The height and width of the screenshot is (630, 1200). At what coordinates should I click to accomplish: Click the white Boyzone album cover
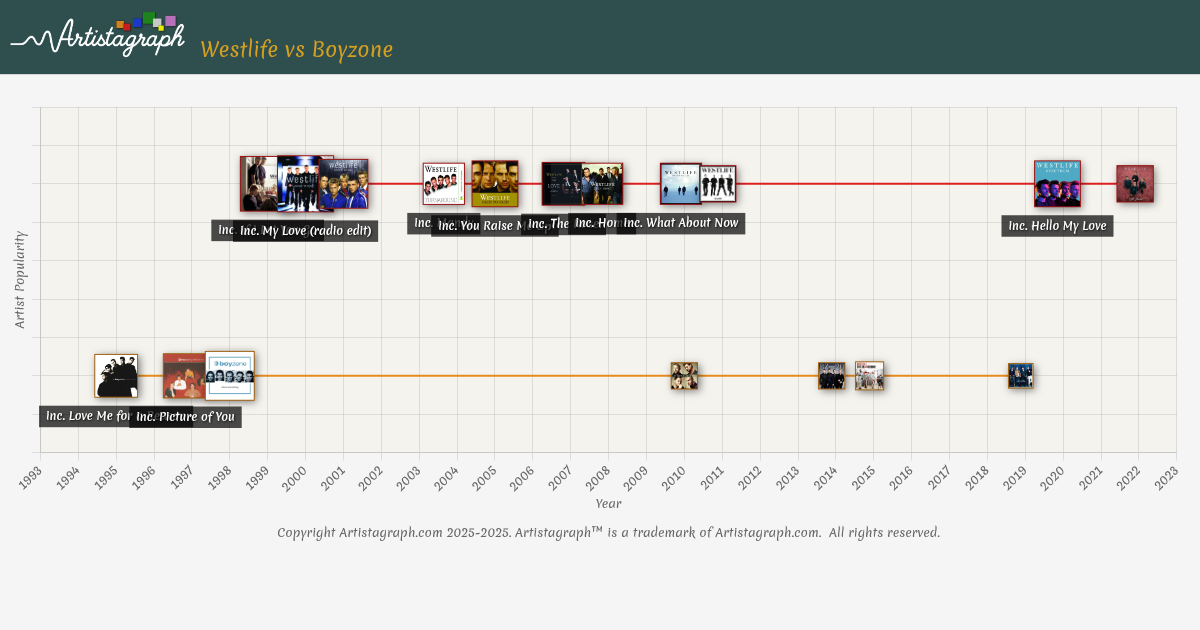click(x=231, y=376)
